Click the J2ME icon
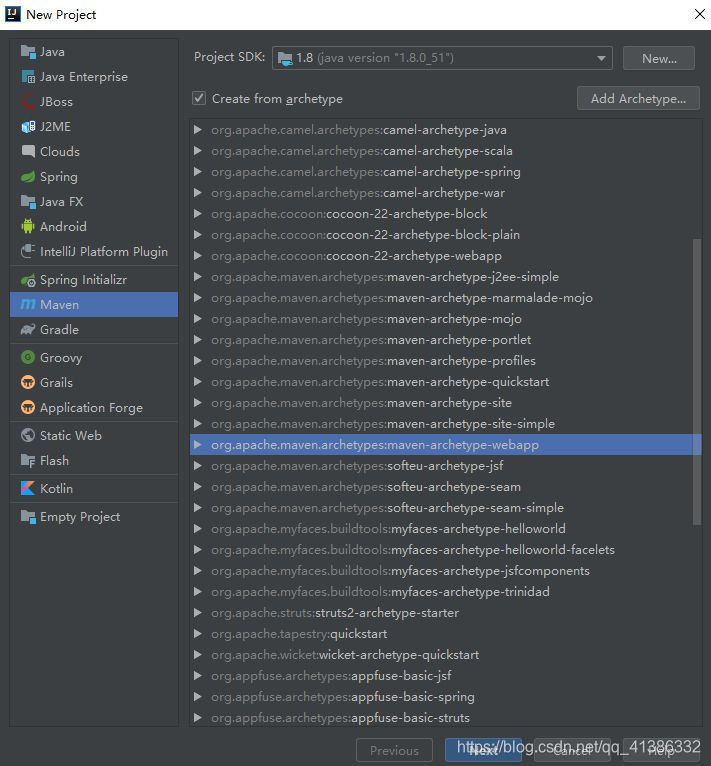The width and height of the screenshot is (711, 766). coord(28,127)
